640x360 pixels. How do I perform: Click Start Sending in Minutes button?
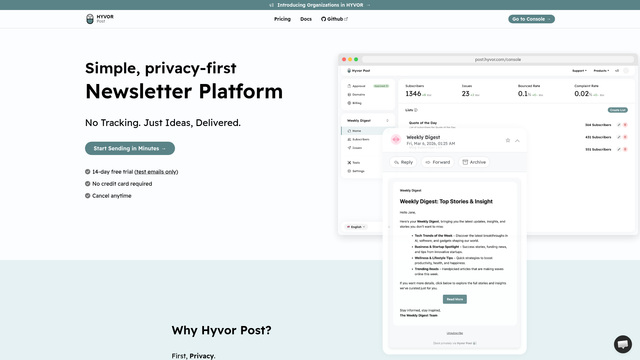(x=130, y=148)
